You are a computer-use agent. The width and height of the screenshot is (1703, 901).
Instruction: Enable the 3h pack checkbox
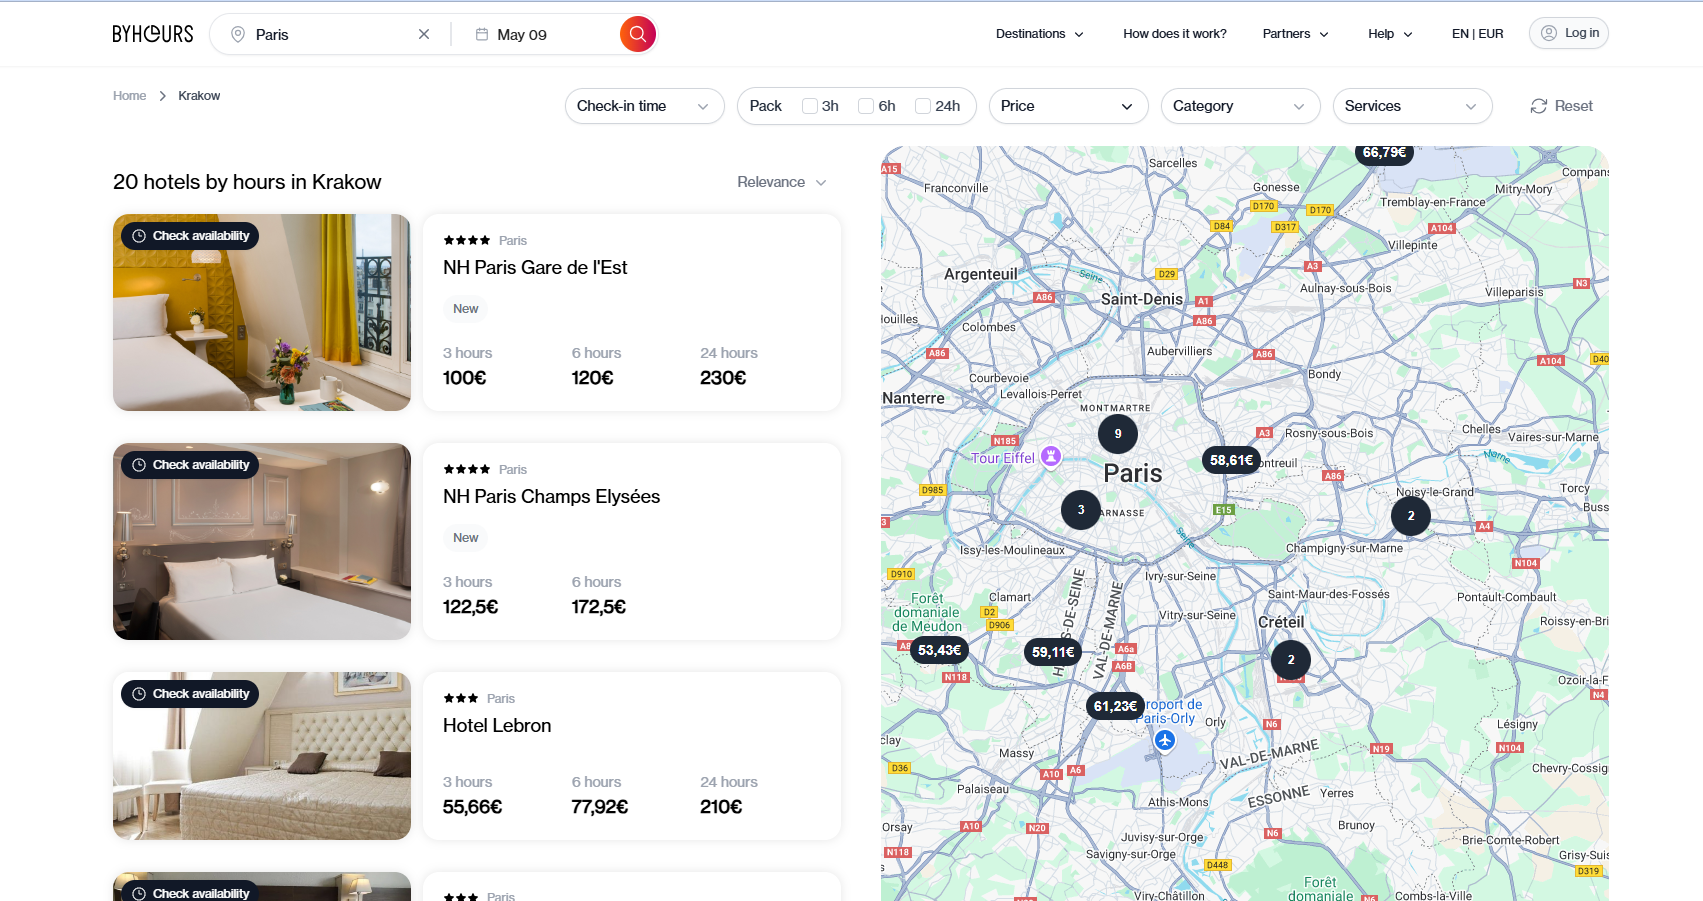click(810, 106)
